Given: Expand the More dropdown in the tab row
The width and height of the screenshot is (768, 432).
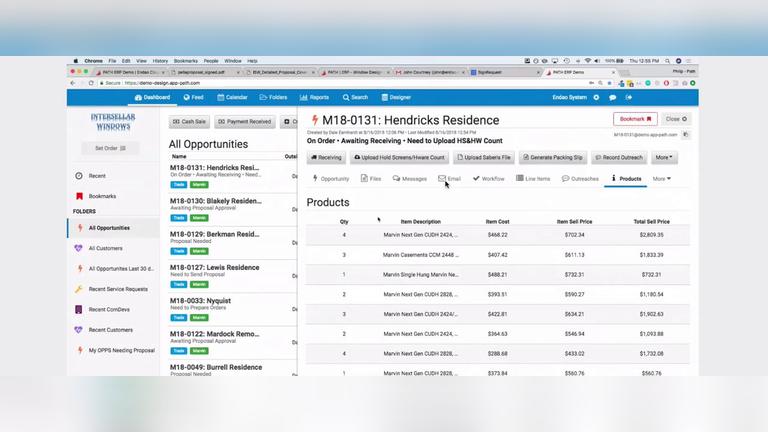Looking at the screenshot, I should click(662, 179).
